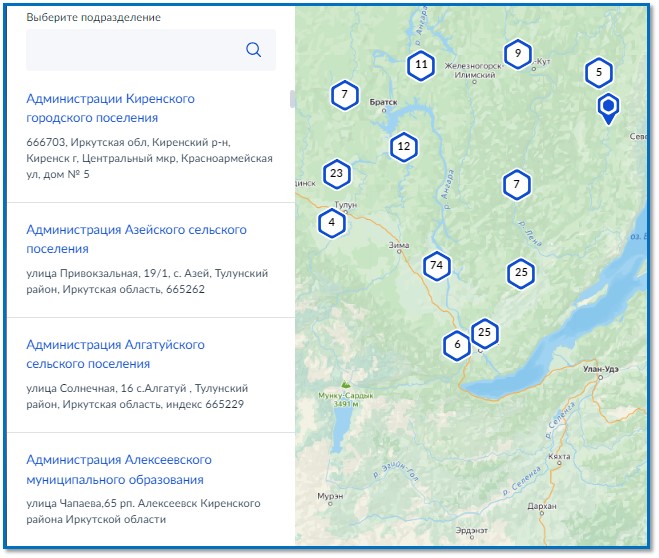Select the 7 cluster above р. Лена label
This screenshot has height=558, width=659.
pos(516,184)
